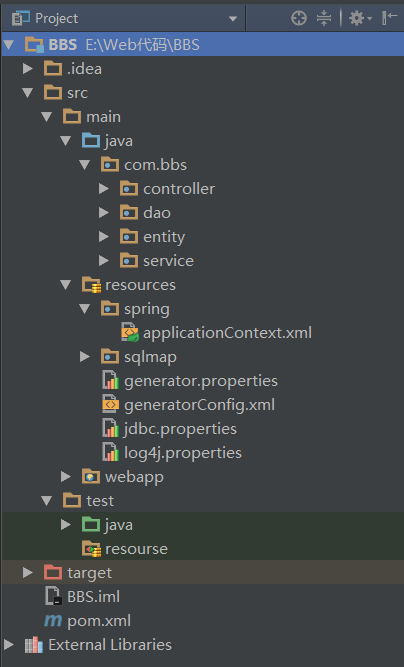Viewport: 404px width, 667px height.
Task: Click the BBS module folder icon
Action: [34, 44]
